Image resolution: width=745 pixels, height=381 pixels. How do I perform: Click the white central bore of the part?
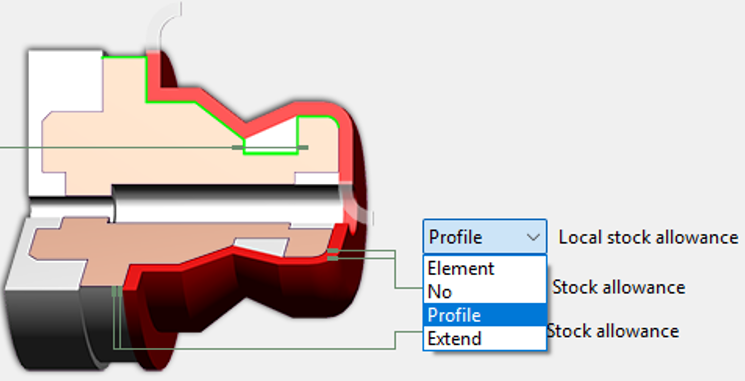tap(227, 204)
